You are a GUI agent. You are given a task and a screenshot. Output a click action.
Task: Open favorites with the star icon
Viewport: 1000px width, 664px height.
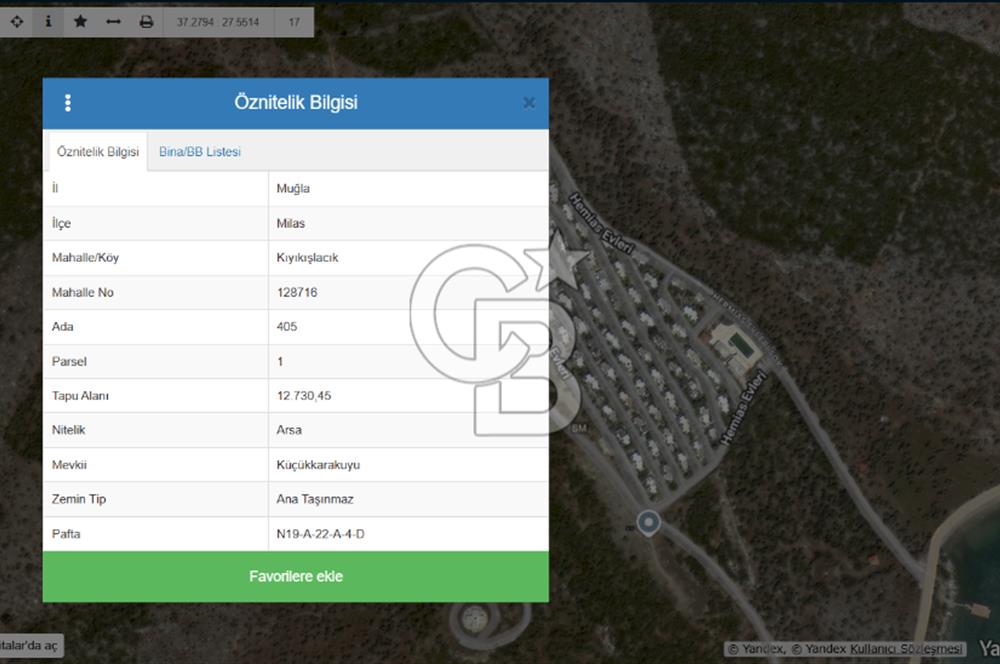click(81, 21)
